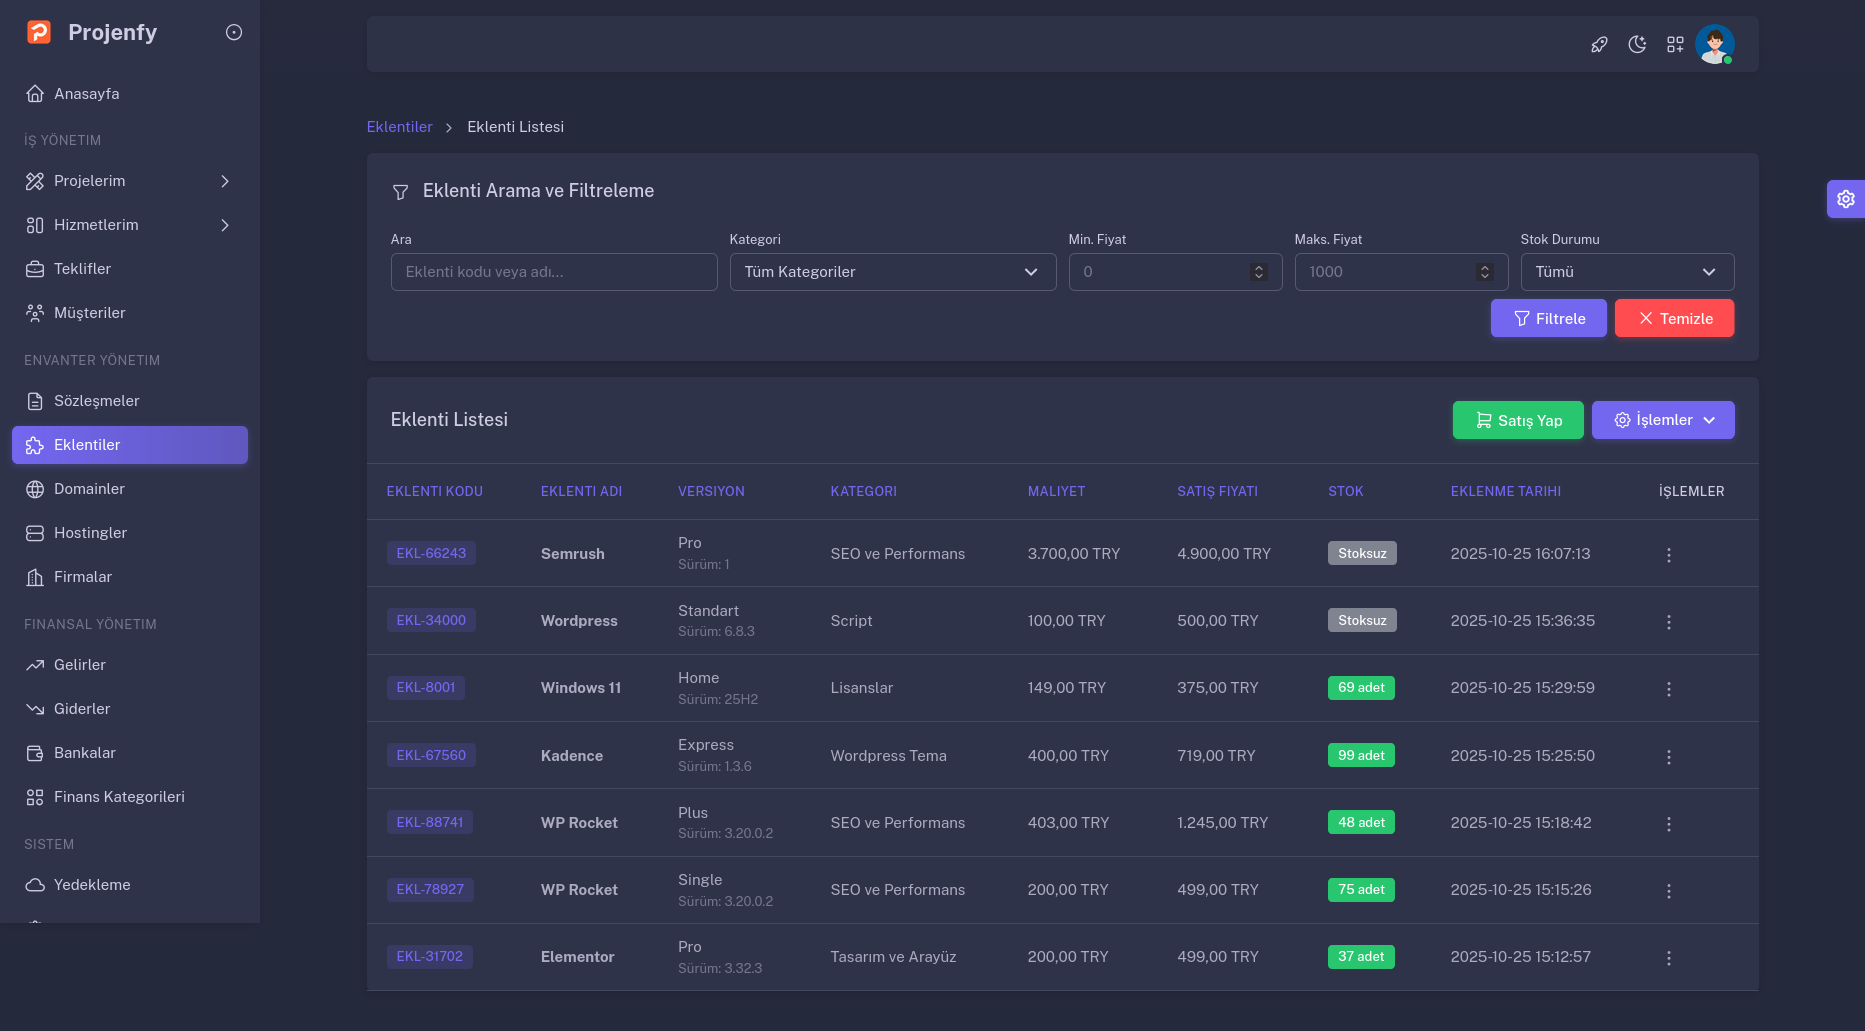Open the user profile avatar
This screenshot has height=1031, width=1865.
1714,44
